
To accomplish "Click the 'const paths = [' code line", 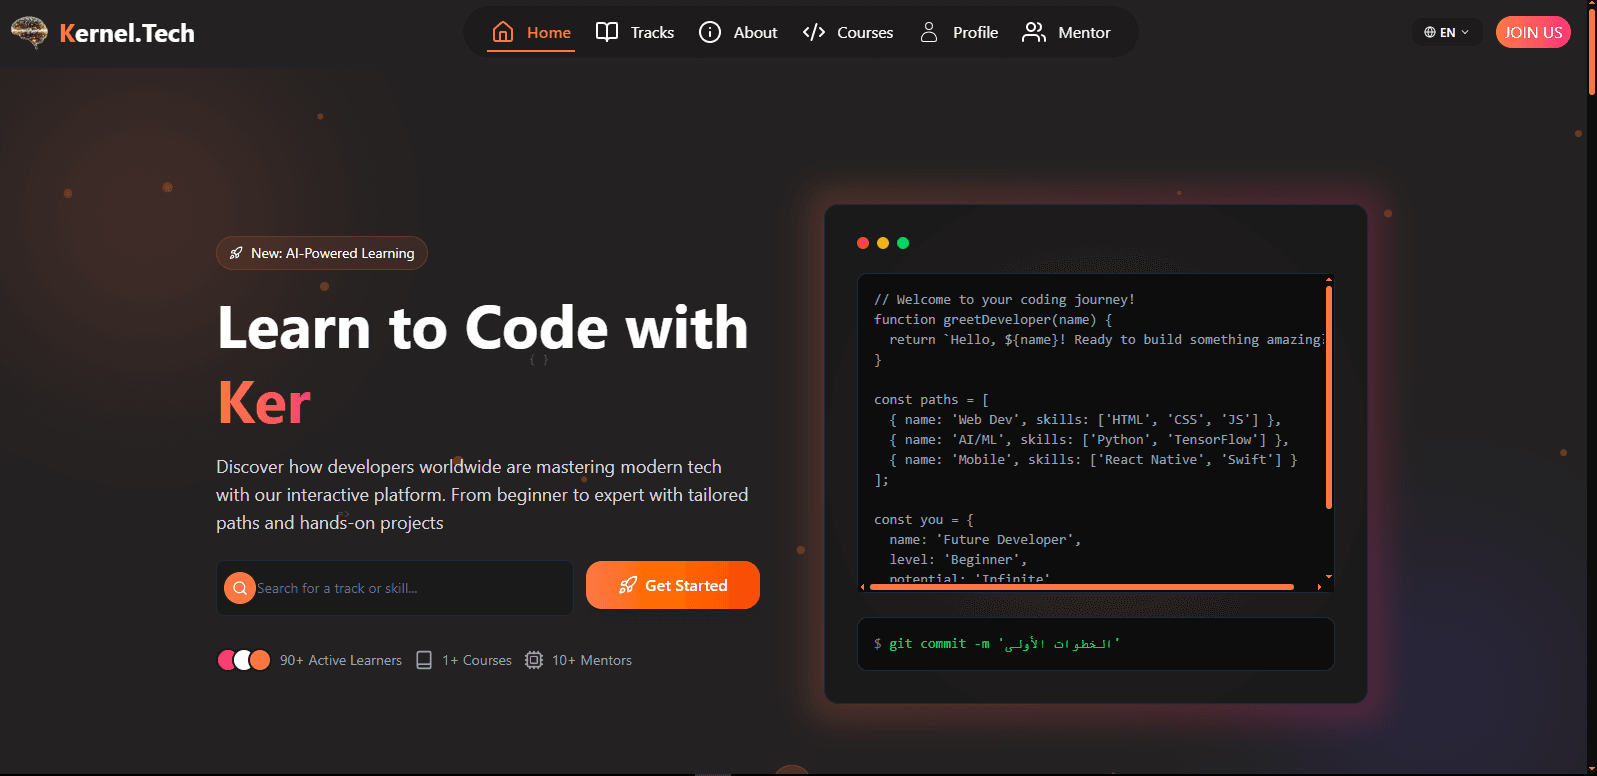I will [931, 399].
